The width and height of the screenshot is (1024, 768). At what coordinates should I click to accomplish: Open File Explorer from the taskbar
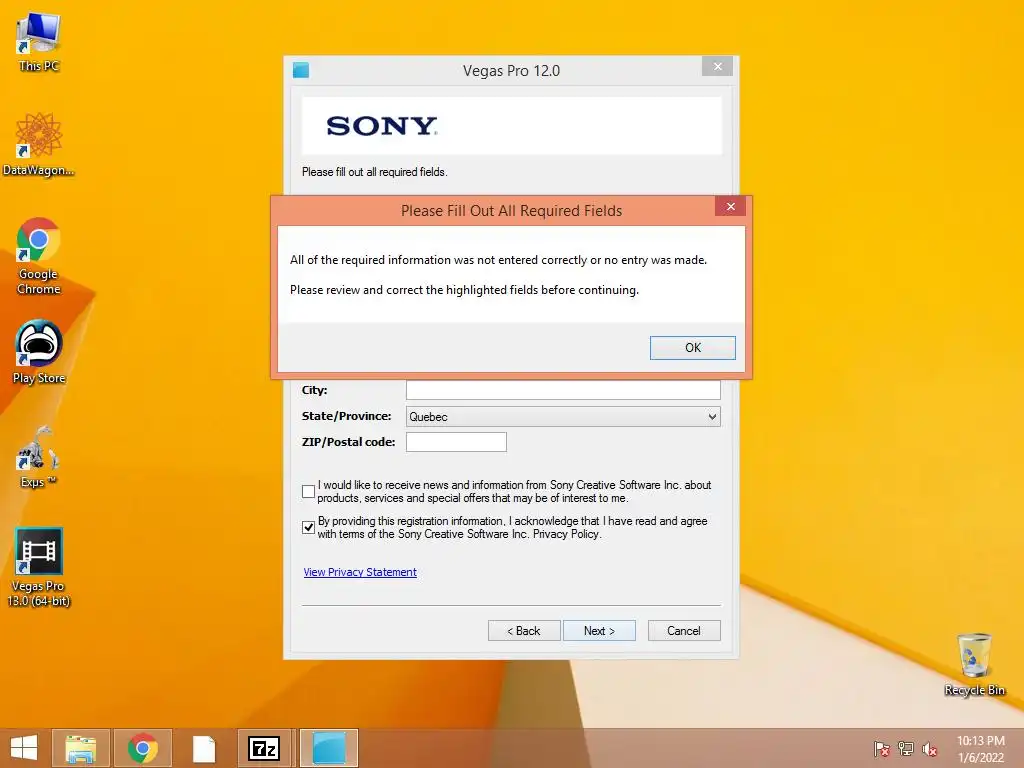point(81,748)
